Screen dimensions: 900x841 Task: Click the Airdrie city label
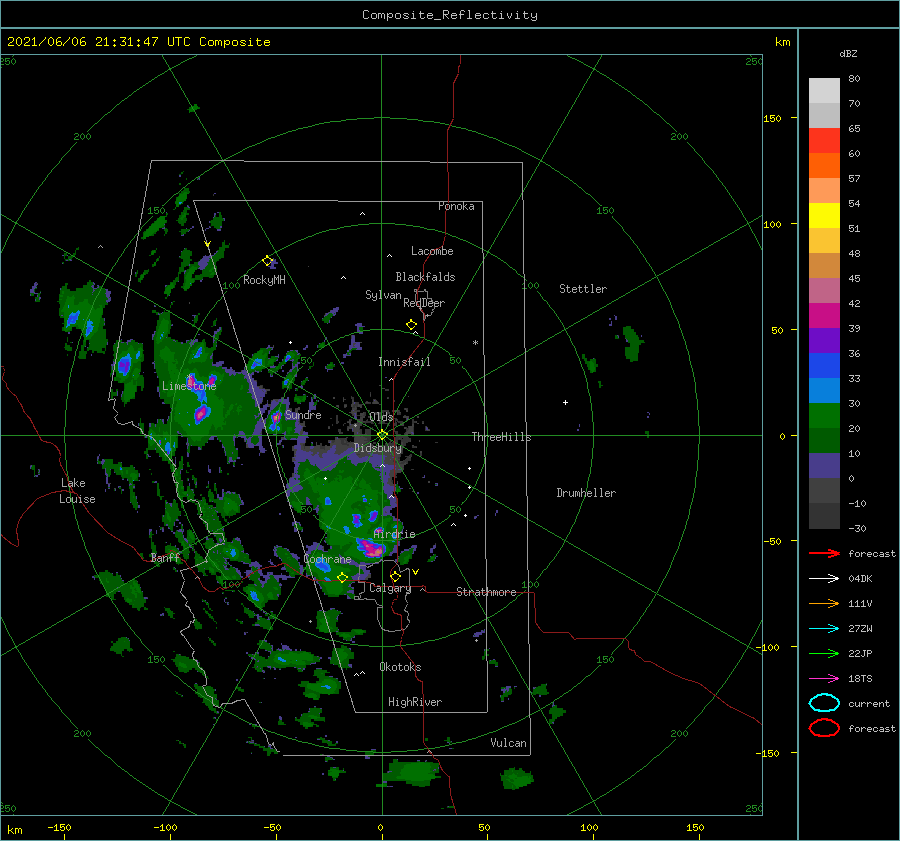[x=394, y=534]
